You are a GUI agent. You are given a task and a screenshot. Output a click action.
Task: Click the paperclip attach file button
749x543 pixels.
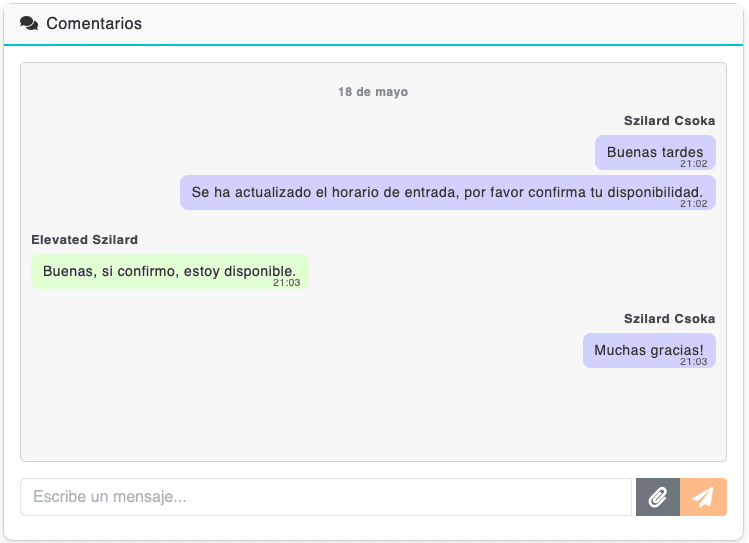coord(658,497)
